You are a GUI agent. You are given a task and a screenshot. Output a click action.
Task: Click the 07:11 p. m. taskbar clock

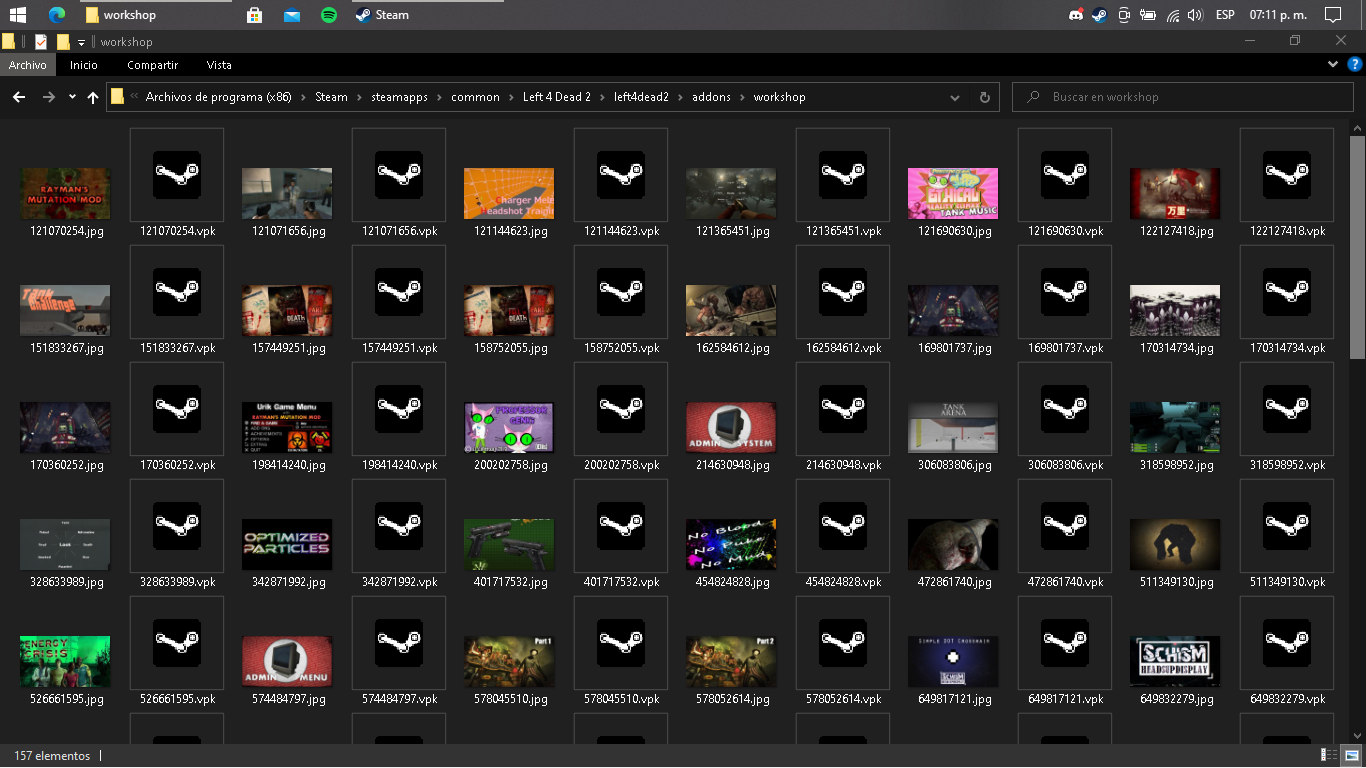[x=1276, y=15]
